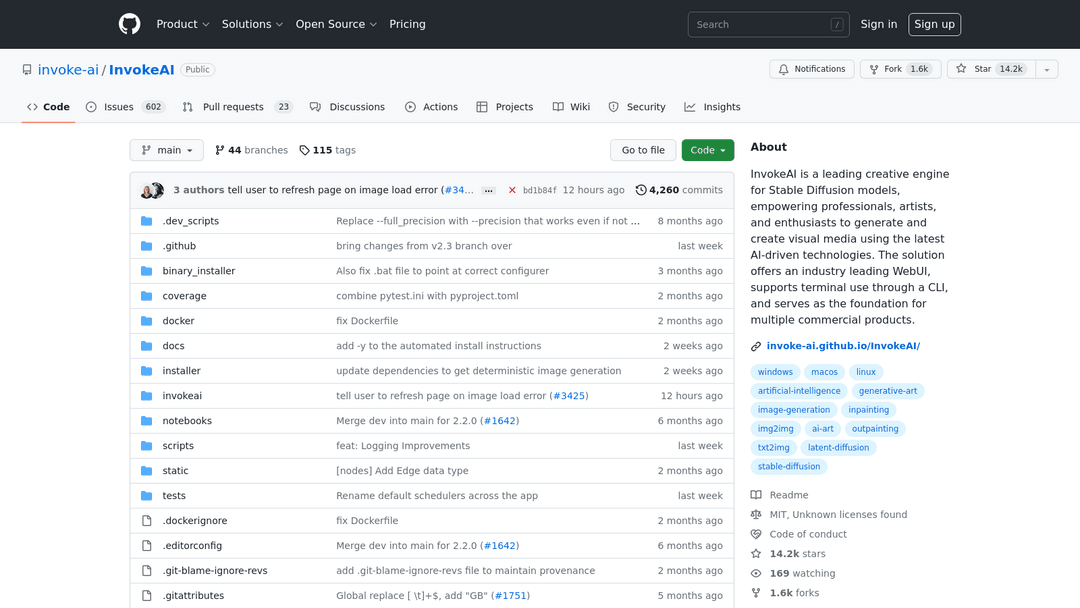Click the Readme book icon
The height and width of the screenshot is (608, 1080).
(x=756, y=495)
